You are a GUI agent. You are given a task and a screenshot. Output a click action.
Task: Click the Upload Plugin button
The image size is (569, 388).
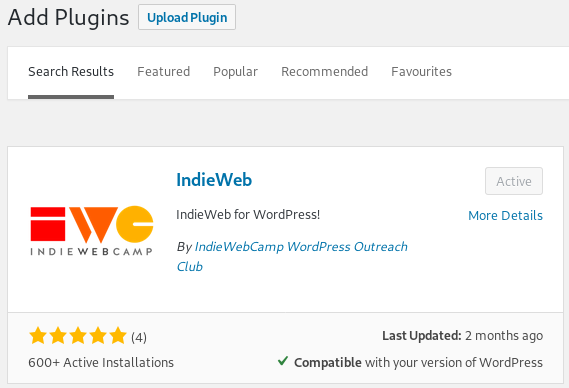pyautogui.click(x=187, y=17)
